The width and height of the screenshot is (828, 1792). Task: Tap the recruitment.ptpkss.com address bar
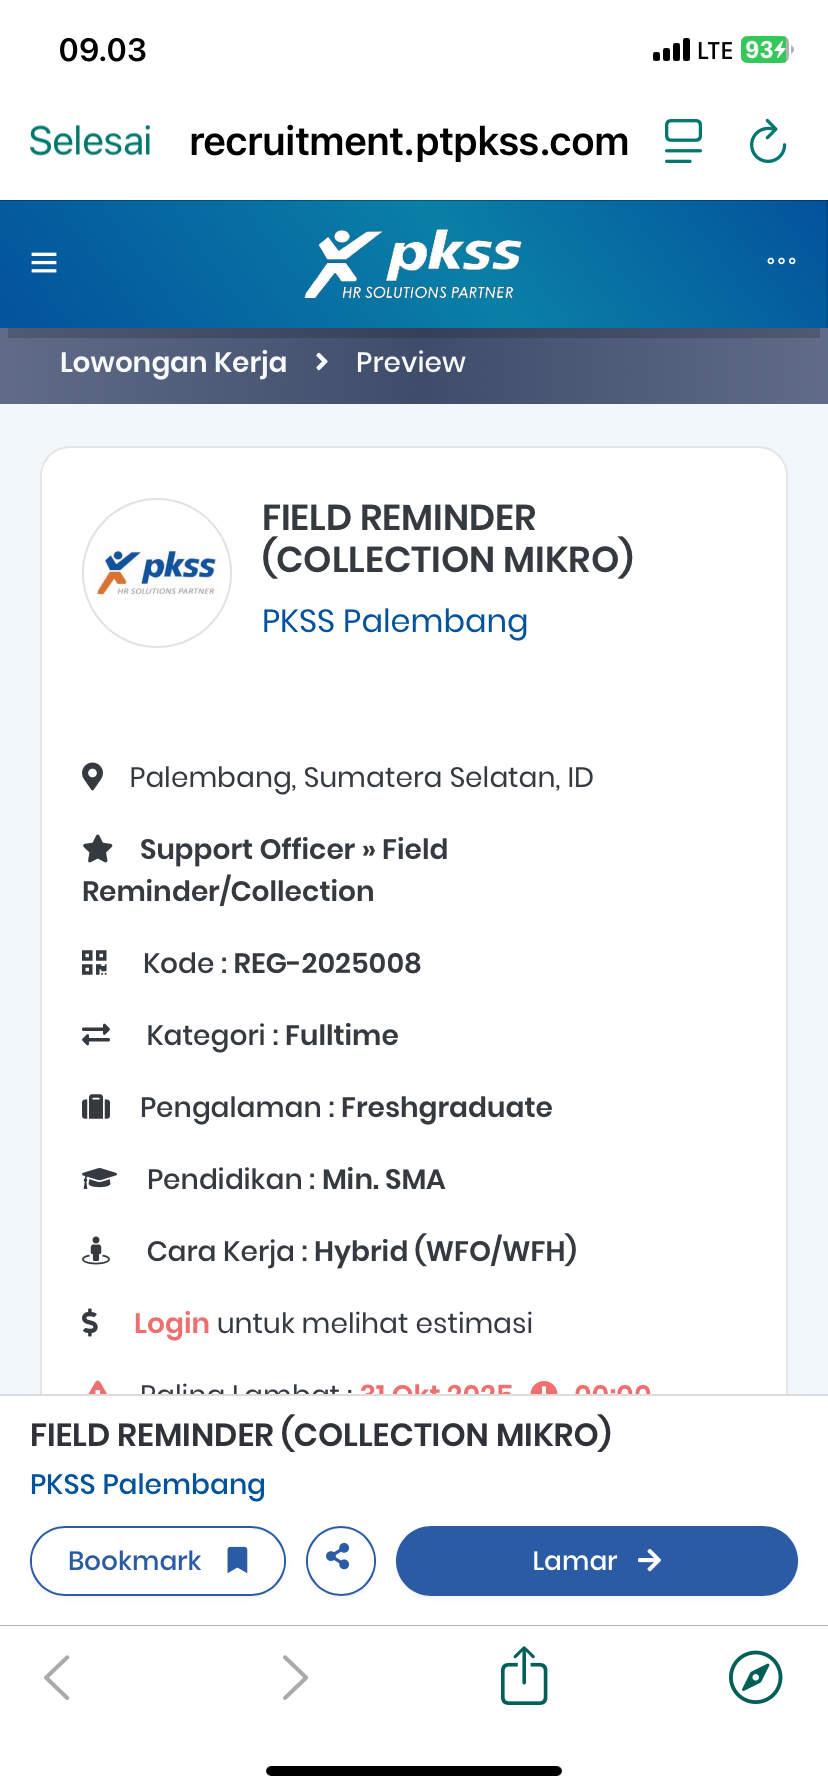(409, 142)
